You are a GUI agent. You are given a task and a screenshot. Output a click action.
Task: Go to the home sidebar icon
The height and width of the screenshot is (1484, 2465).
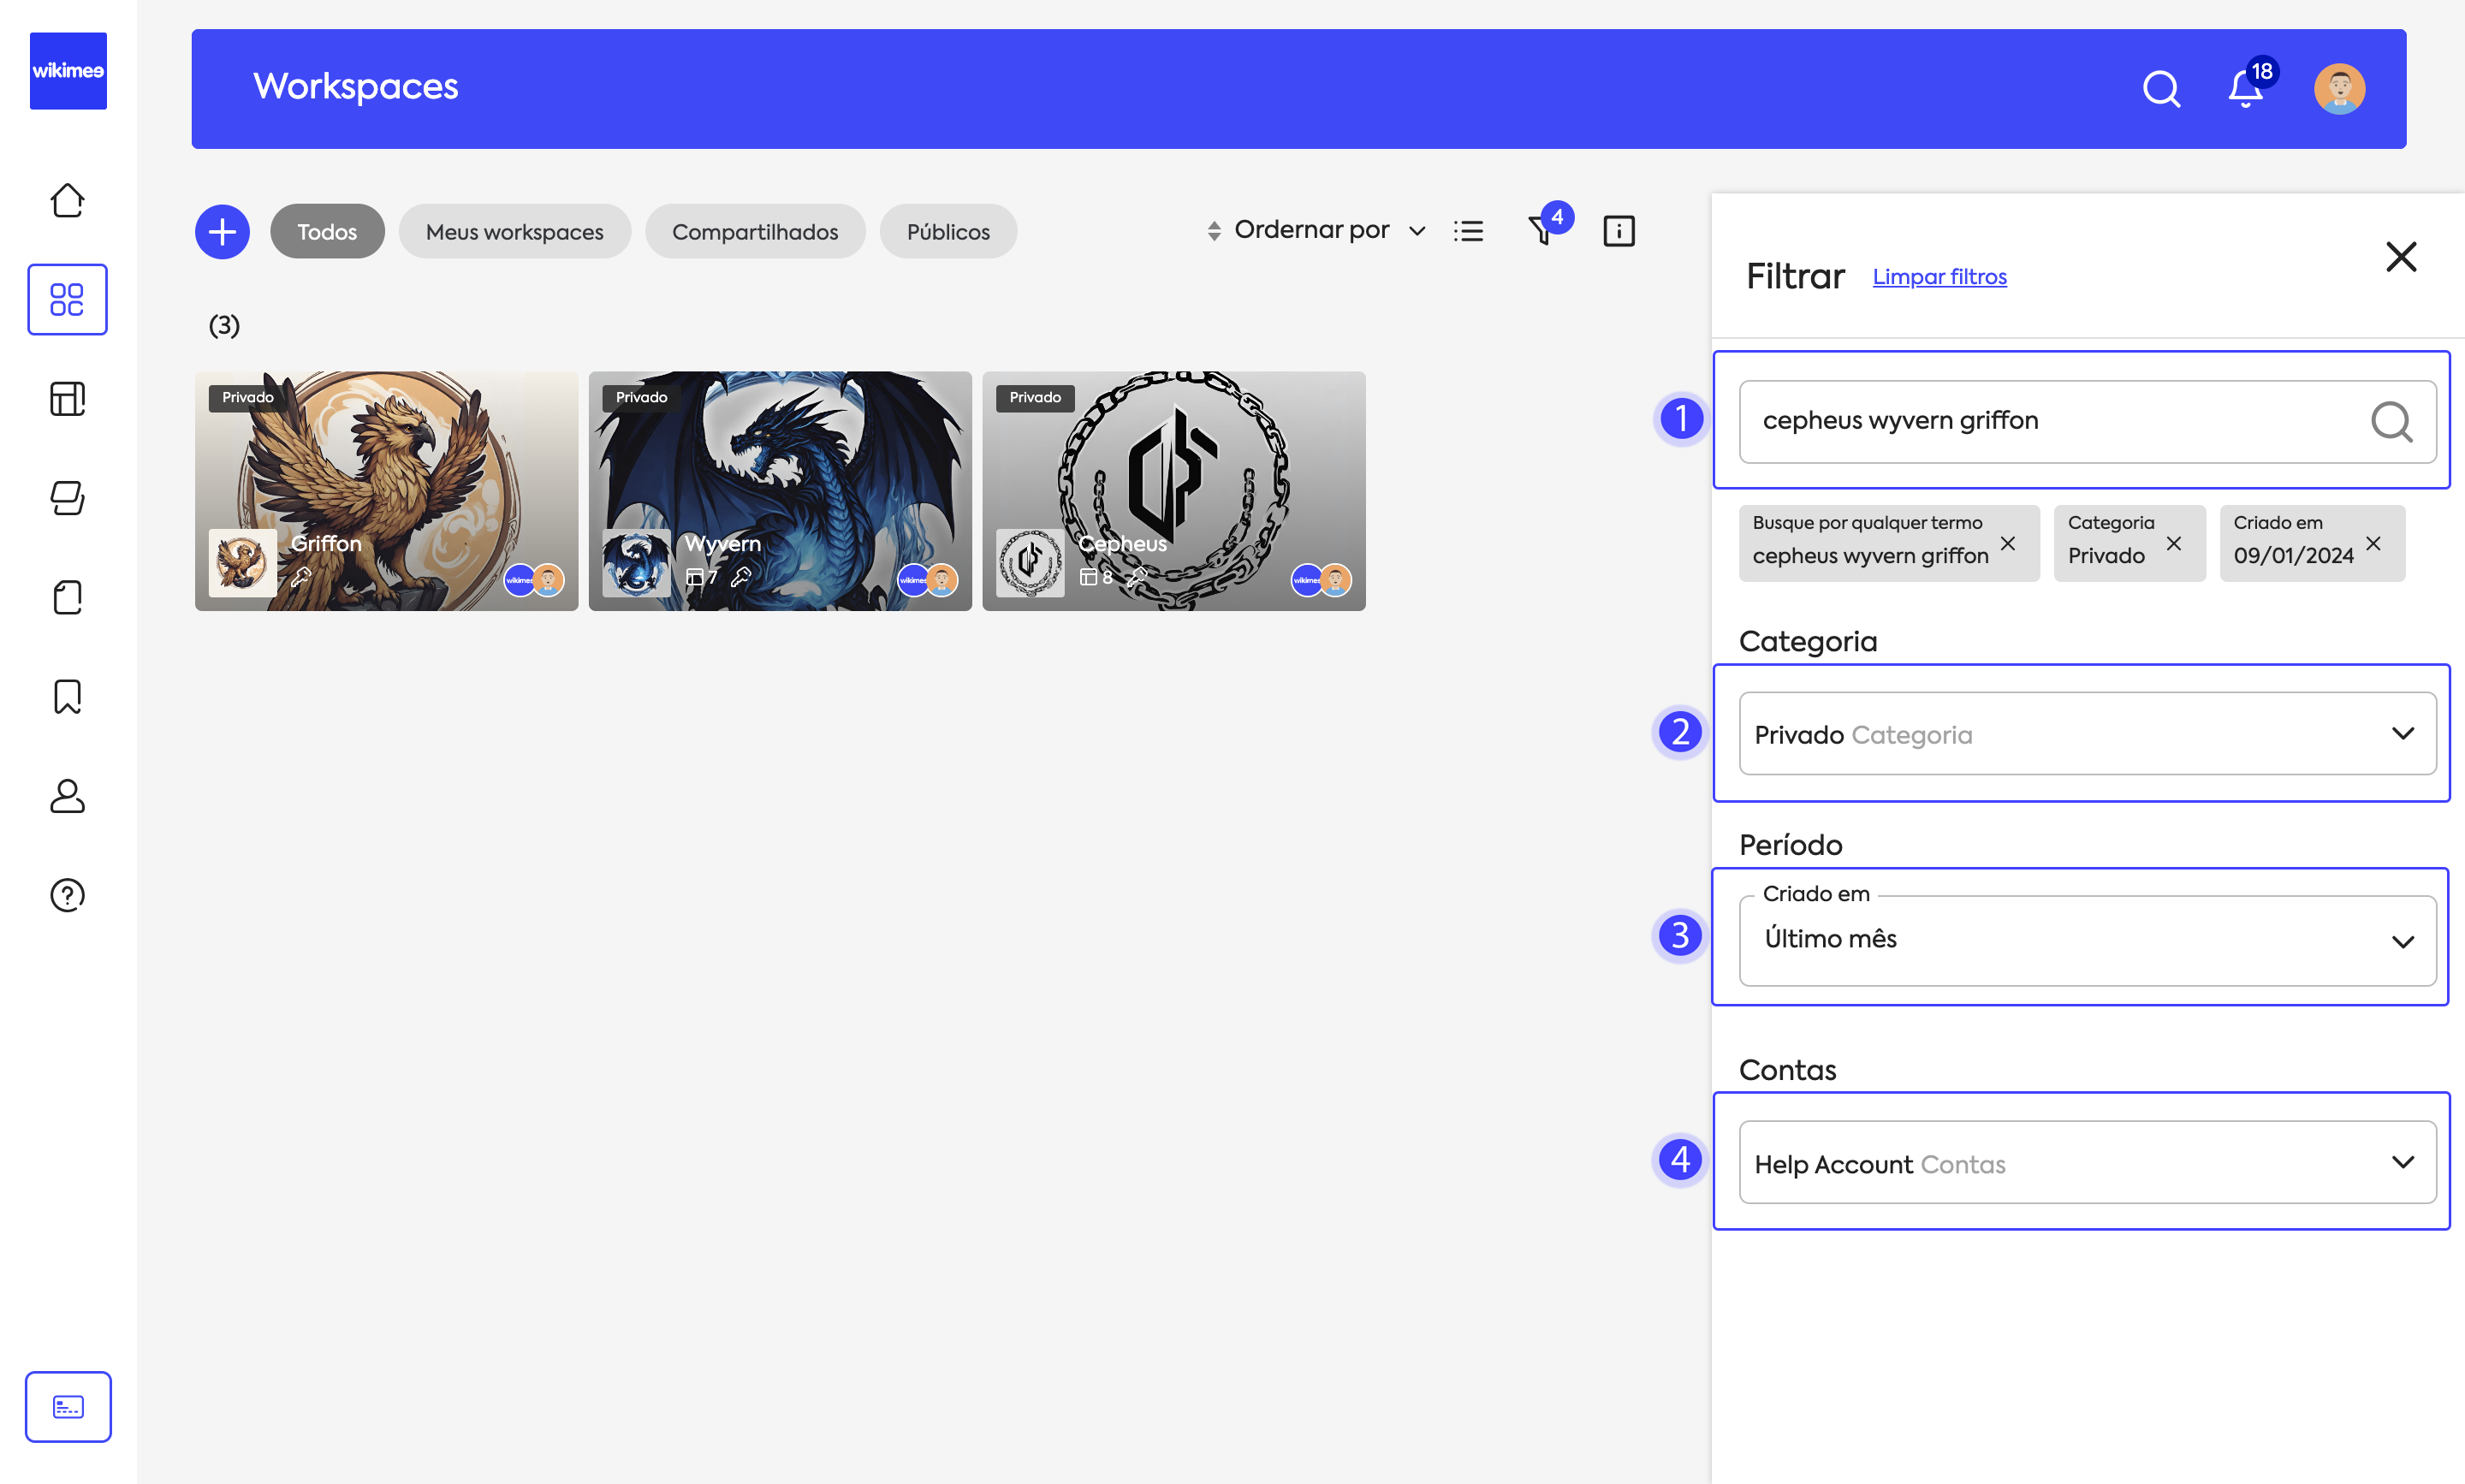(x=67, y=200)
